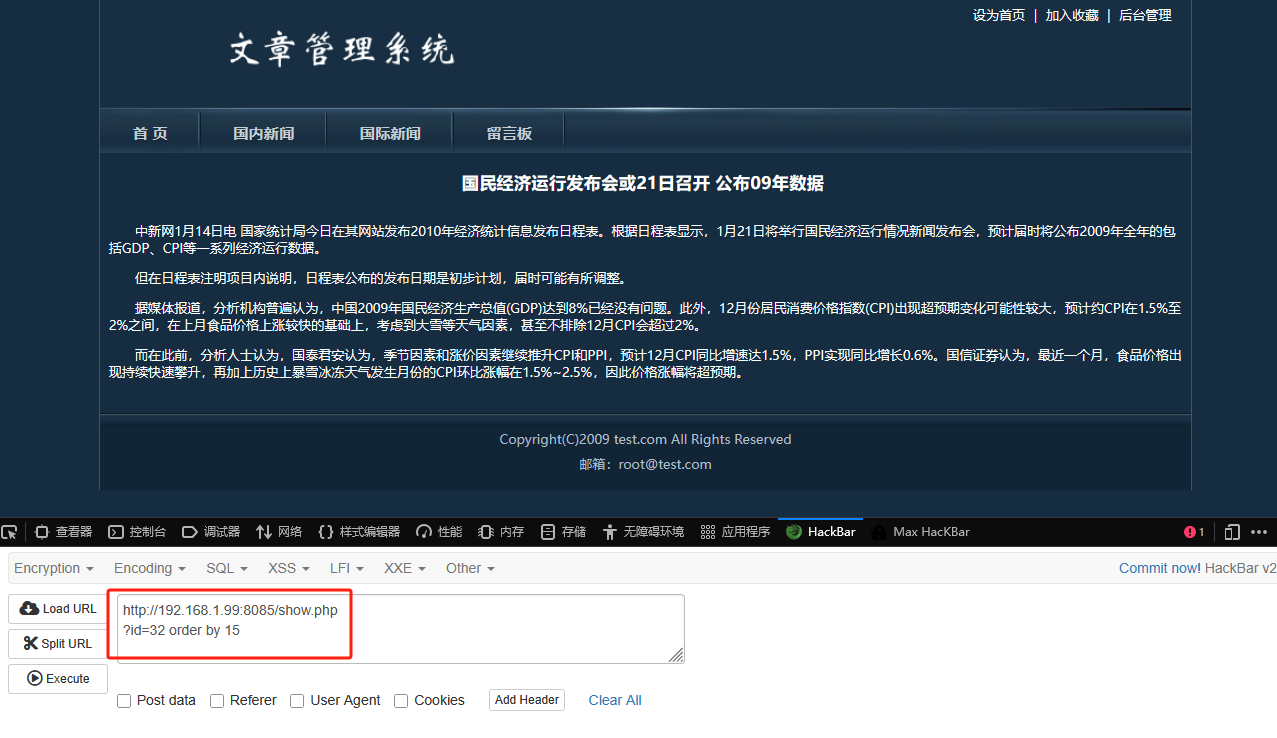Open the 留言板 navigation item
Image resolution: width=1277 pixels, height=738 pixels.
pos(509,133)
